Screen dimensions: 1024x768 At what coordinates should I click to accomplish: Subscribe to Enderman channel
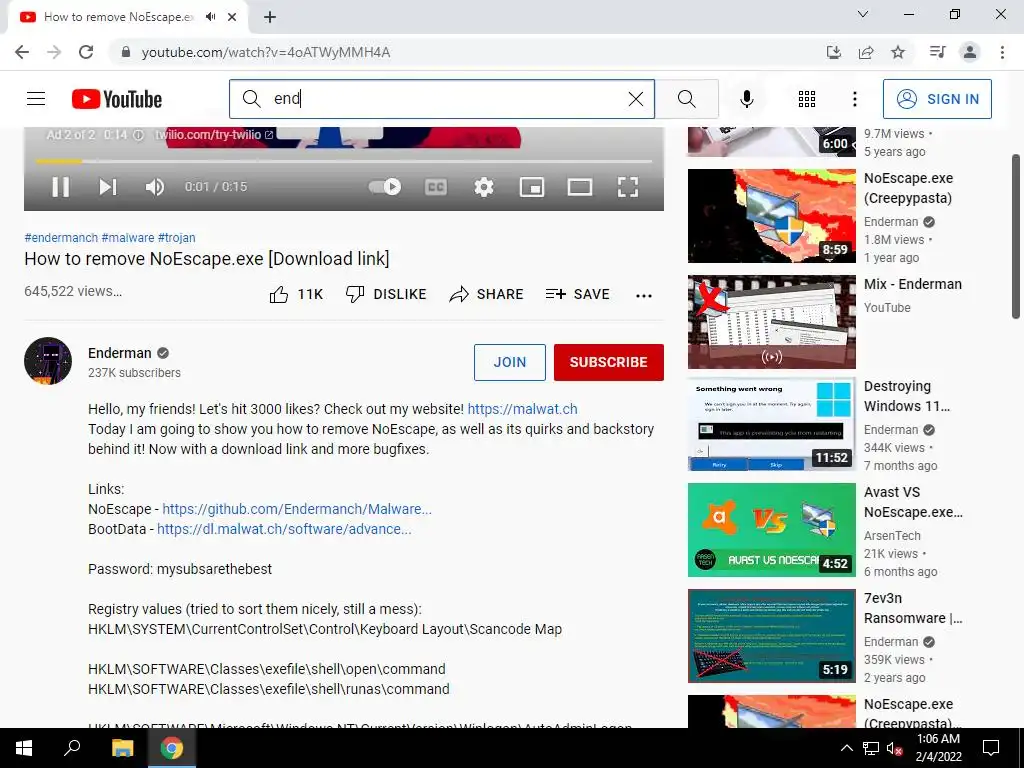pos(609,362)
